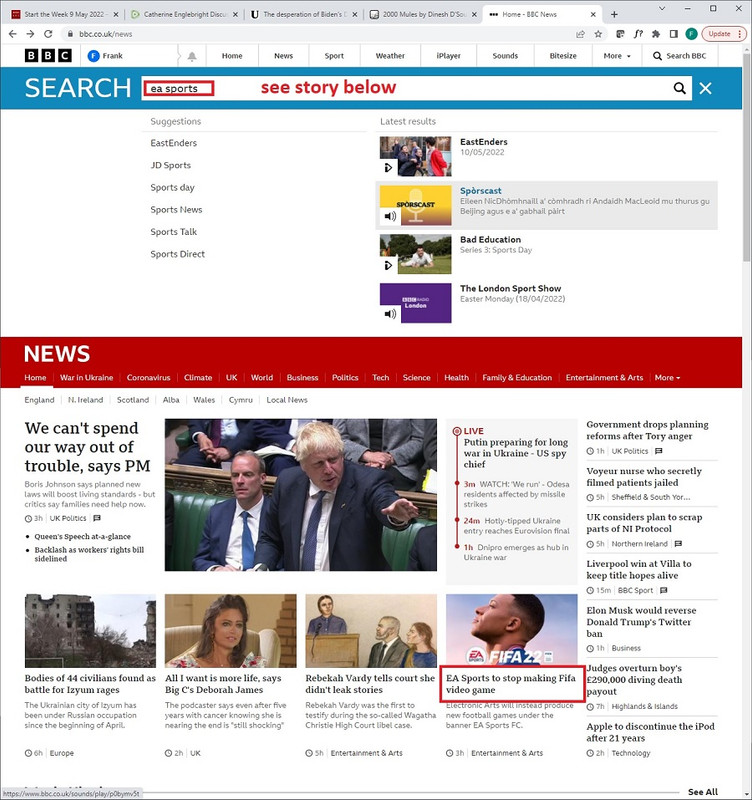The height and width of the screenshot is (800, 752).
Task: Open the EastEnders result thumbnail
Action: click(x=415, y=156)
